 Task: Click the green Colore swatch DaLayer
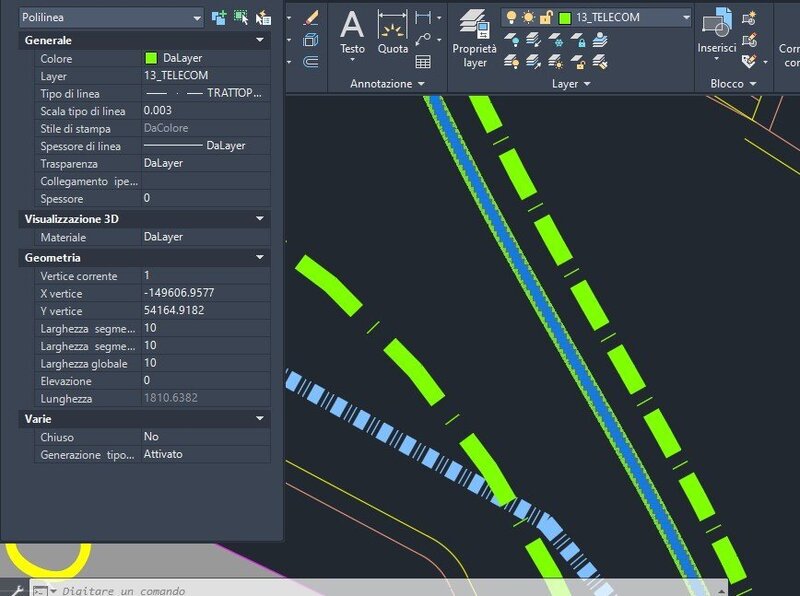tap(151, 58)
